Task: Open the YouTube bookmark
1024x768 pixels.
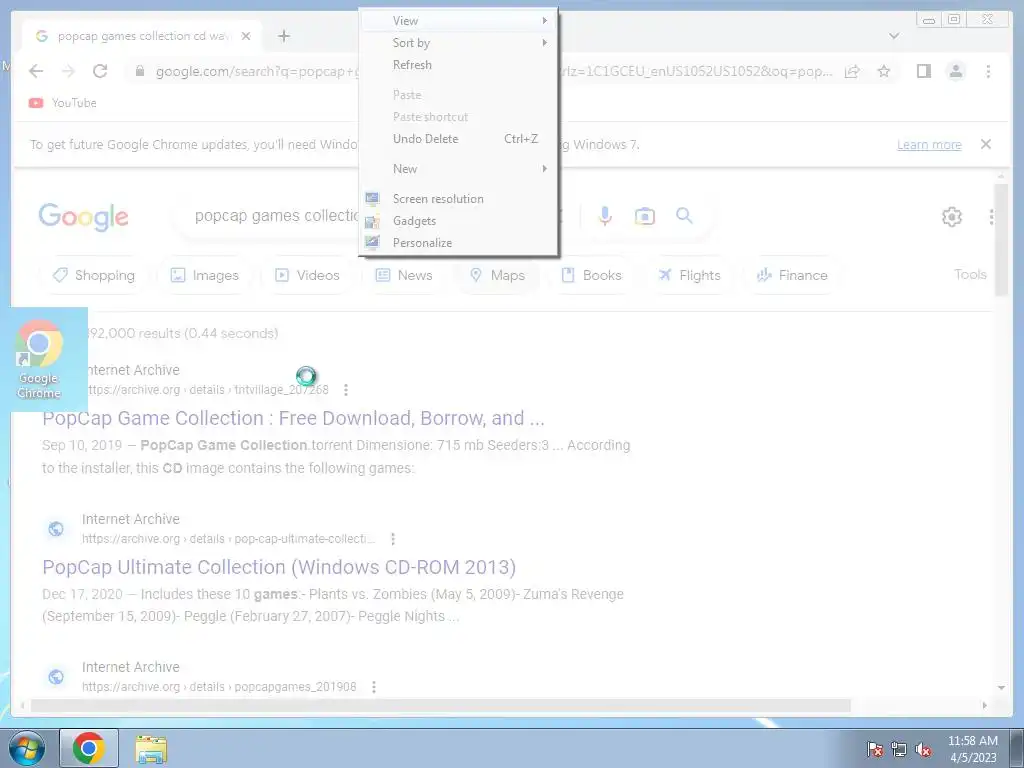Action: [x=63, y=103]
